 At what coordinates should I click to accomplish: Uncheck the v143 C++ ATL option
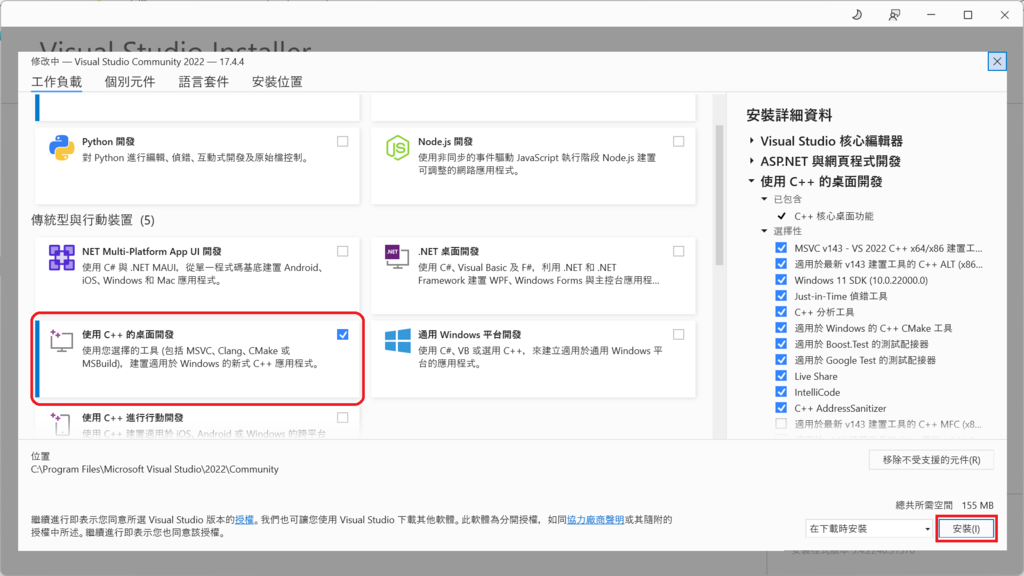pyautogui.click(x=781, y=264)
